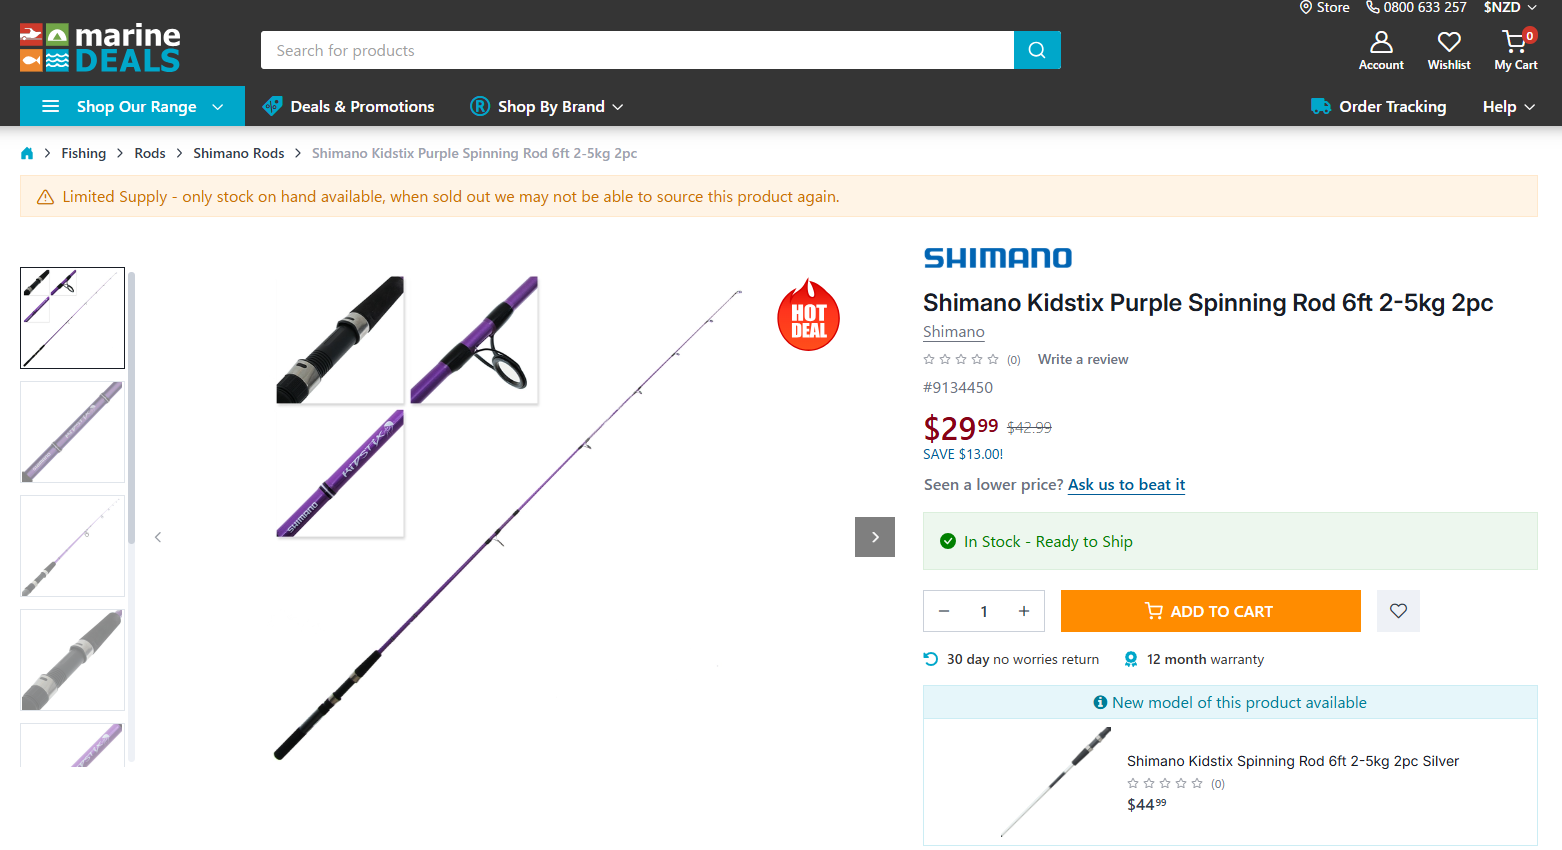Open the Account user icon
This screenshot has width=1562, height=850.
[x=1381, y=42]
